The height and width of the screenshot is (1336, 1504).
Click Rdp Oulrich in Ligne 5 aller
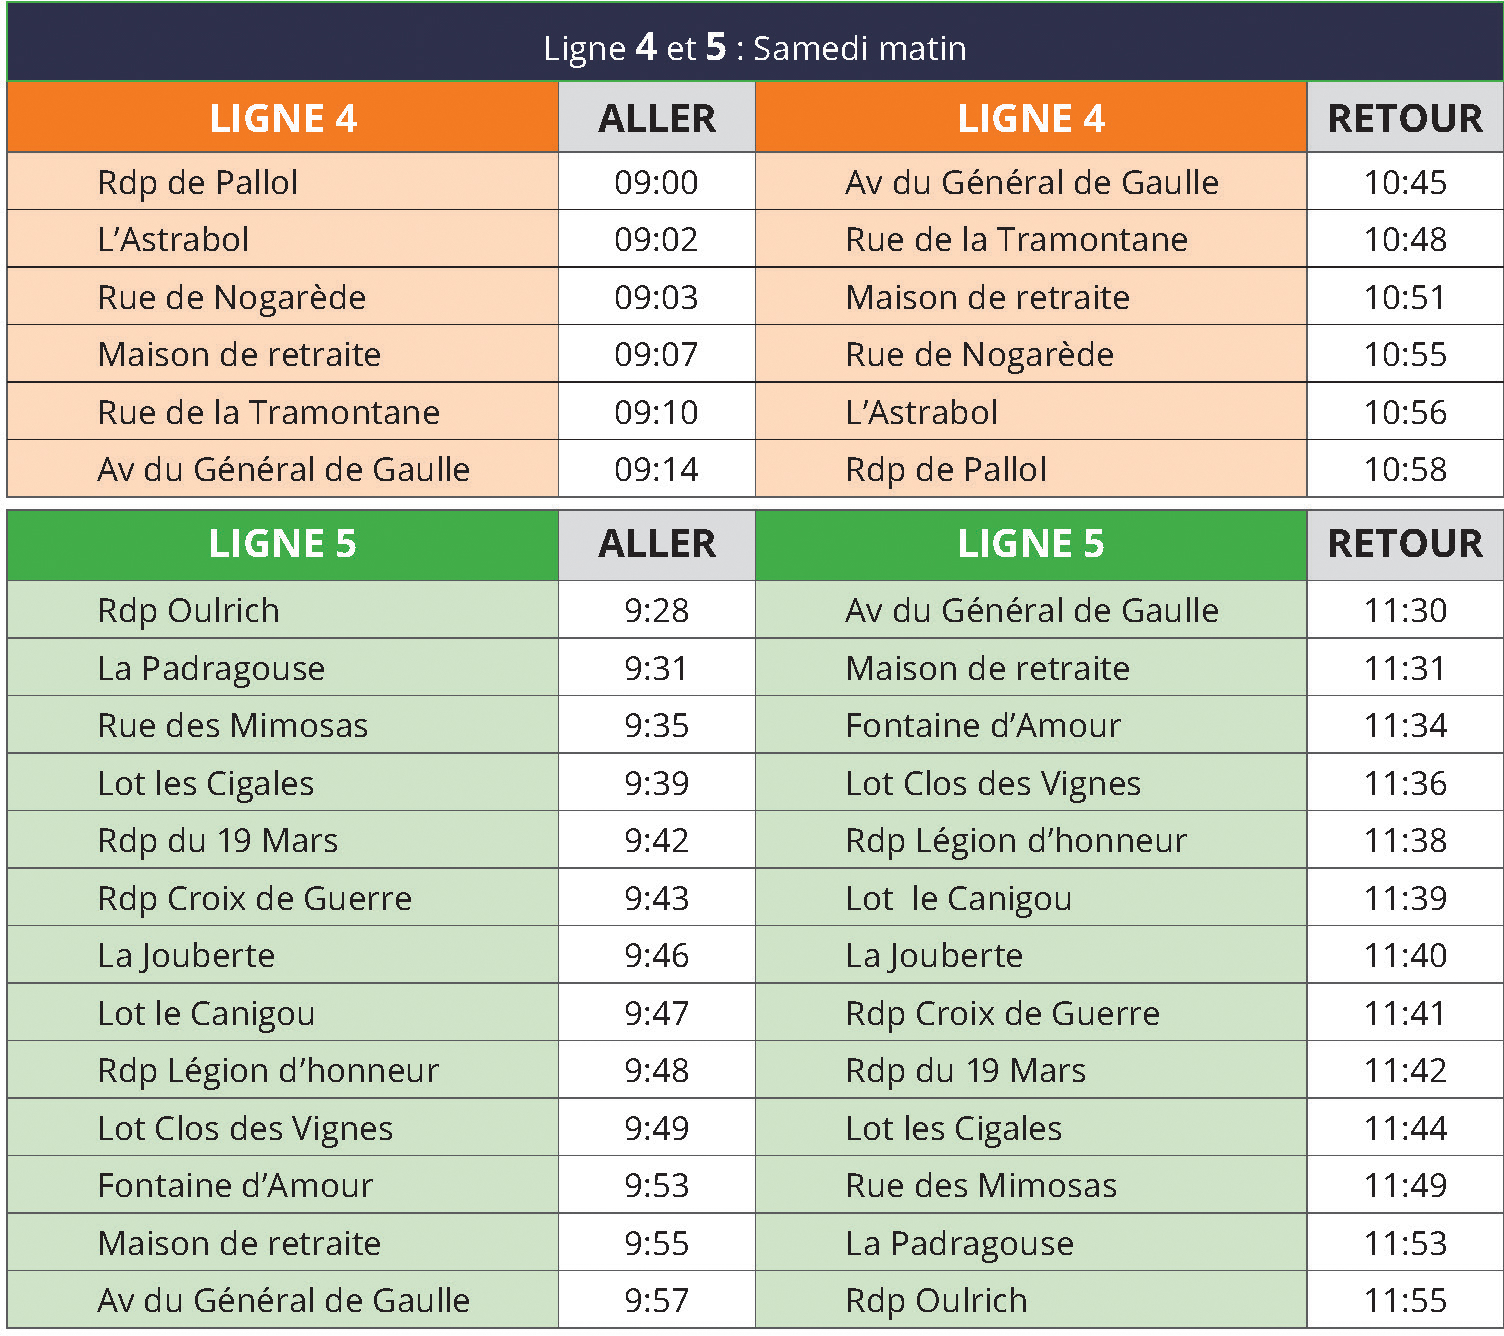coord(188,610)
